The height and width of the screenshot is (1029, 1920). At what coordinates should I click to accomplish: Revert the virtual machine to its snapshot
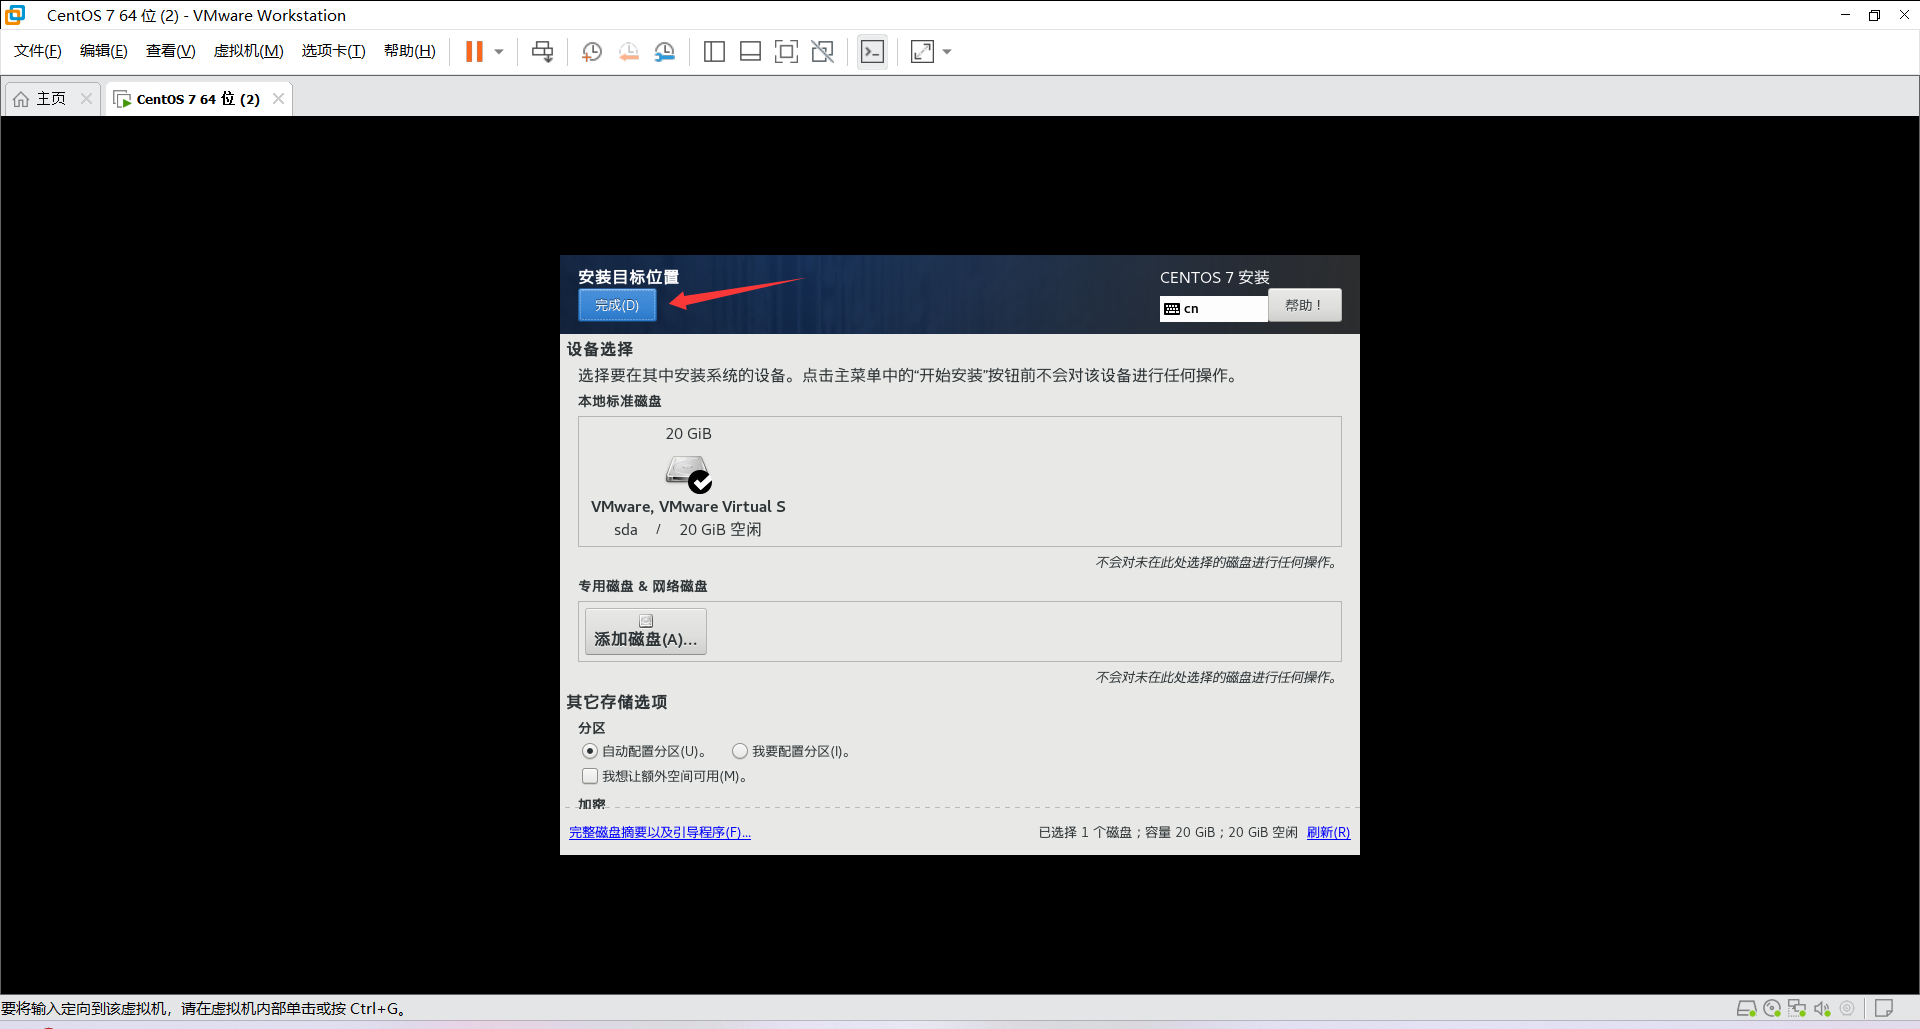[628, 51]
